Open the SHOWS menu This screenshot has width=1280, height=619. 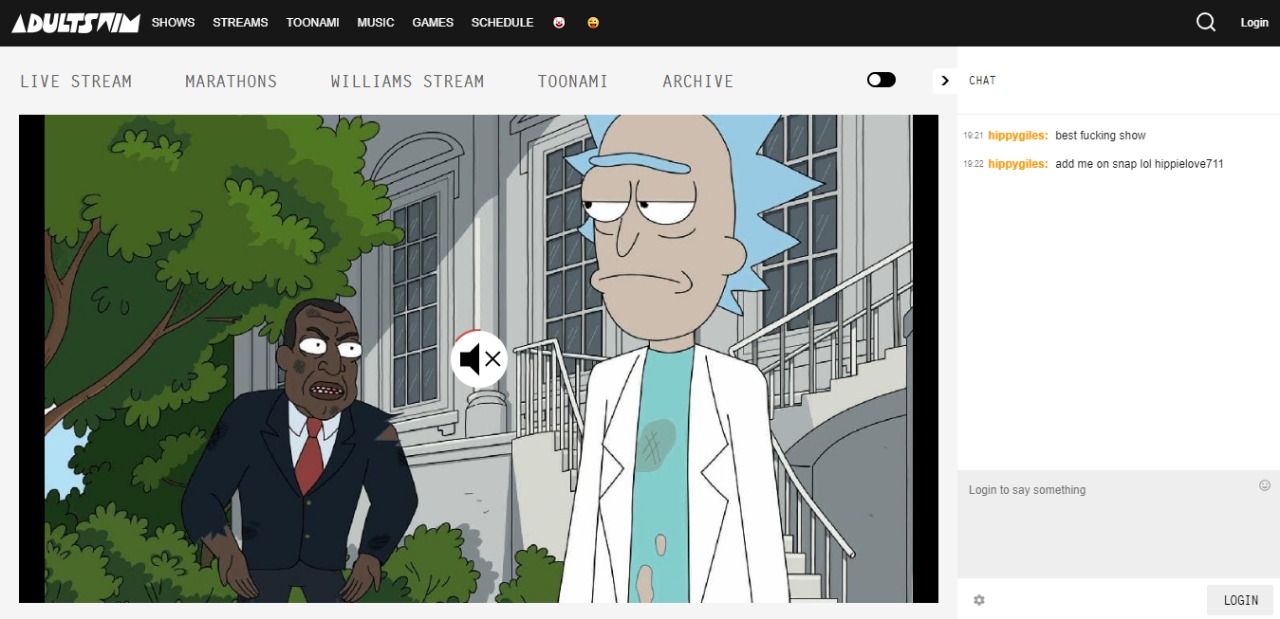tap(173, 22)
